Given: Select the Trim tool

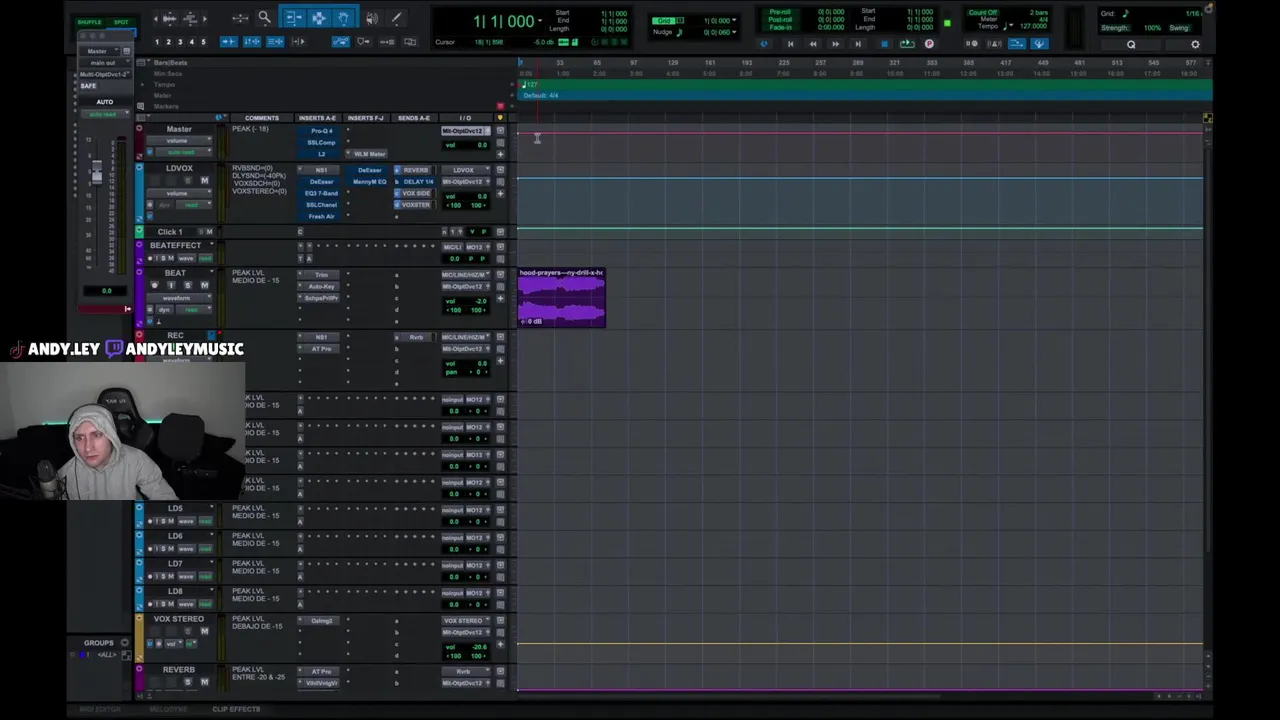Looking at the screenshot, I should click(294, 18).
